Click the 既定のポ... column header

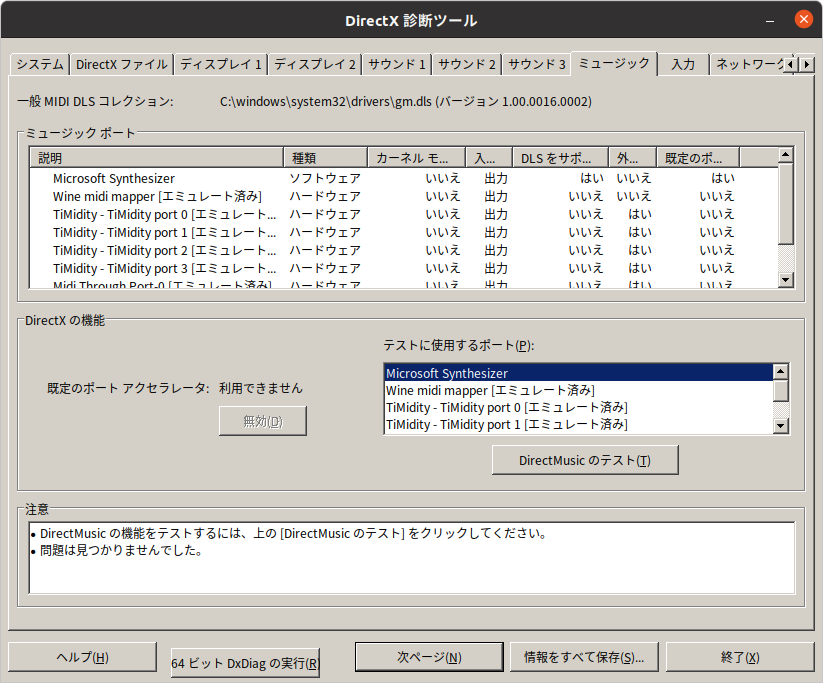698,157
